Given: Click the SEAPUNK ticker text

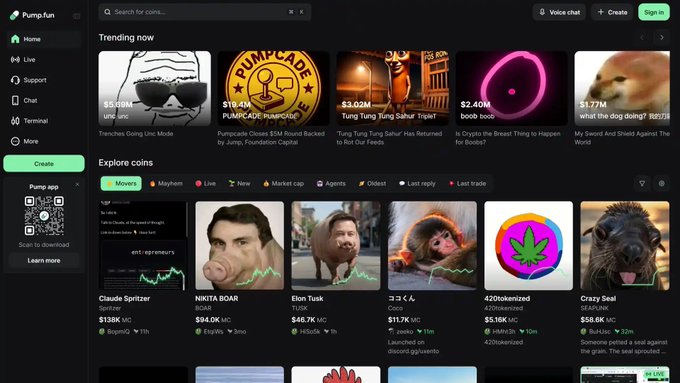Looking at the screenshot, I should tap(594, 308).
